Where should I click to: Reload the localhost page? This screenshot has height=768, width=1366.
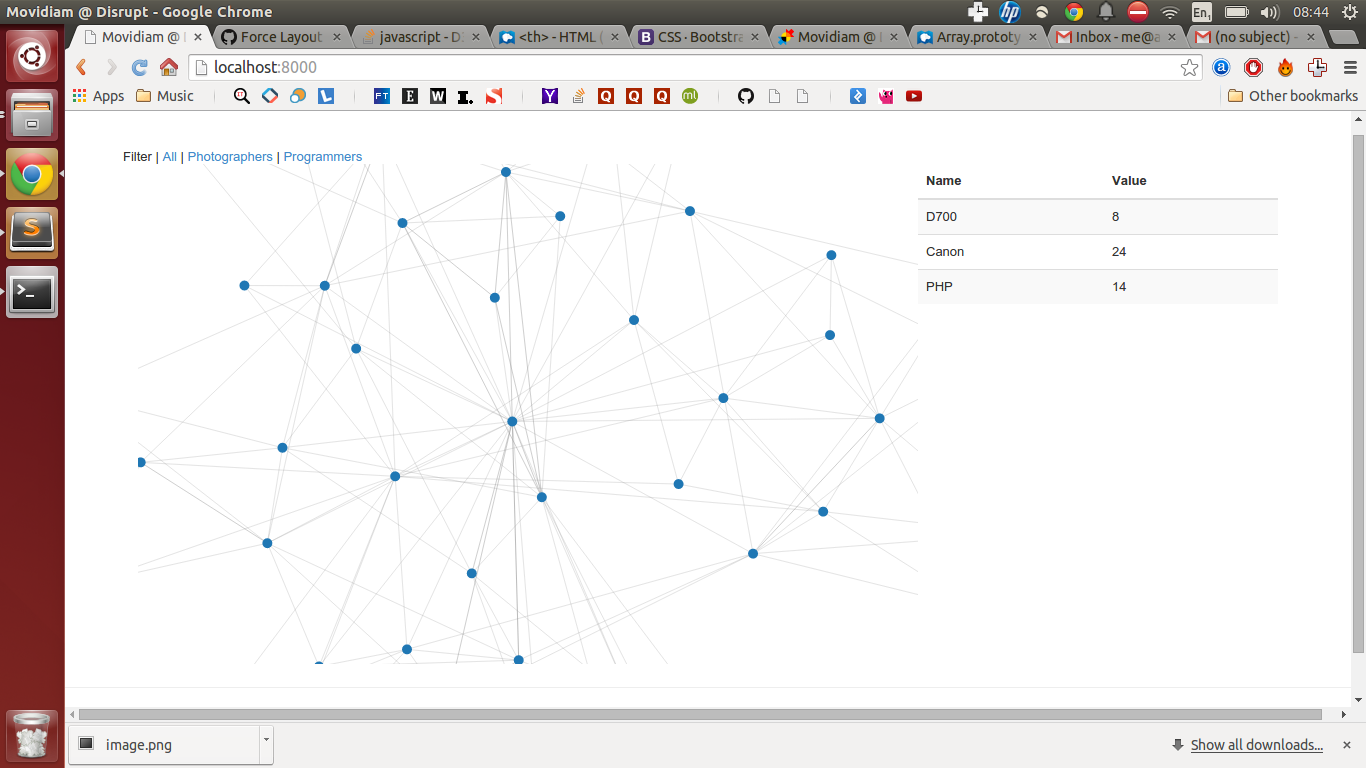click(x=140, y=67)
